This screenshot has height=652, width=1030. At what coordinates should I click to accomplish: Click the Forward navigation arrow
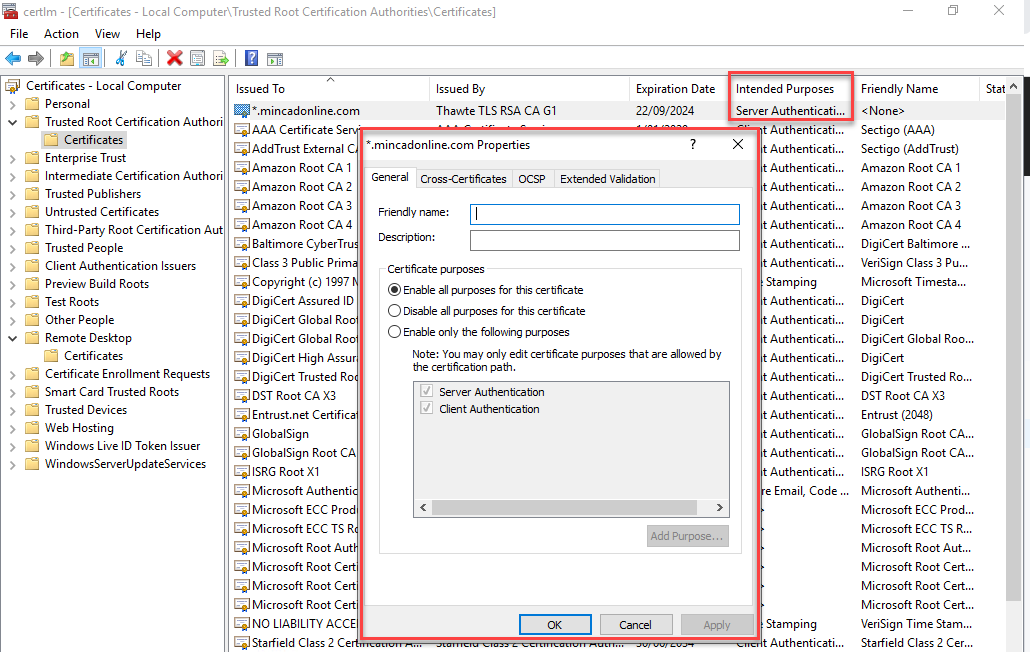(34, 57)
